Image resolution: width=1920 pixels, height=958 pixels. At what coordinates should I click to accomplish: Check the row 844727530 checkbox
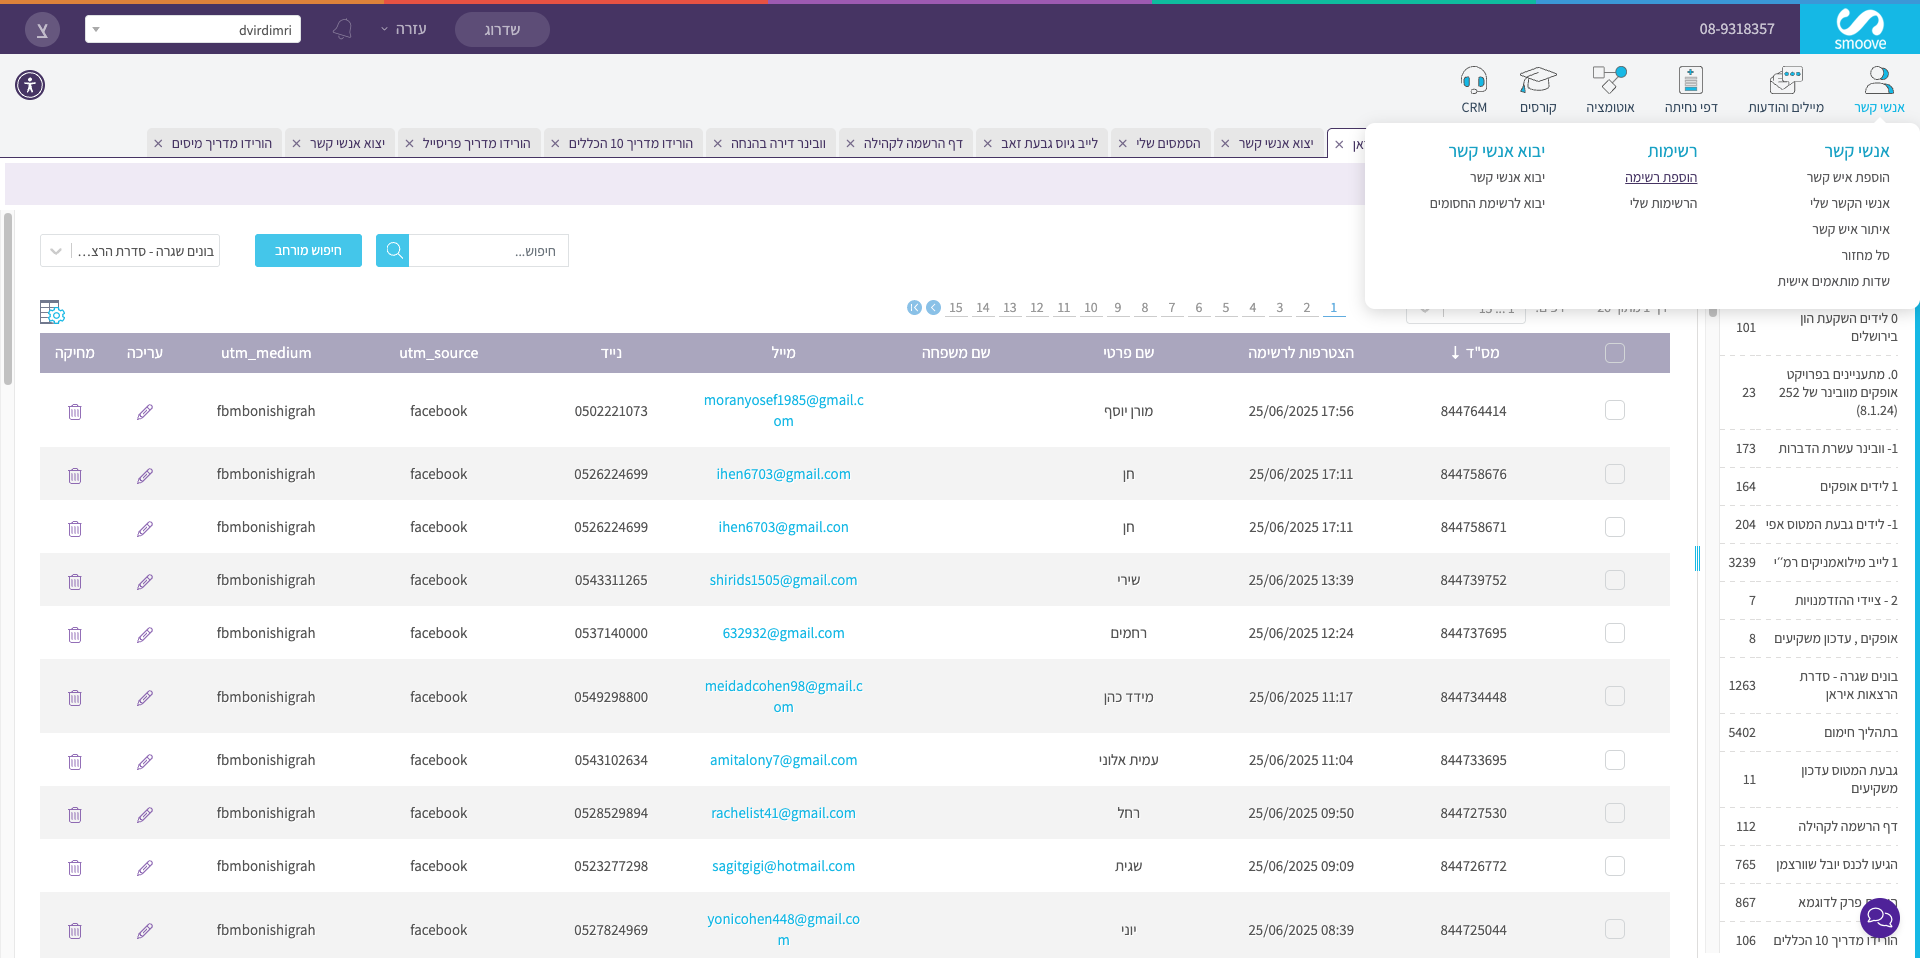pos(1614,813)
